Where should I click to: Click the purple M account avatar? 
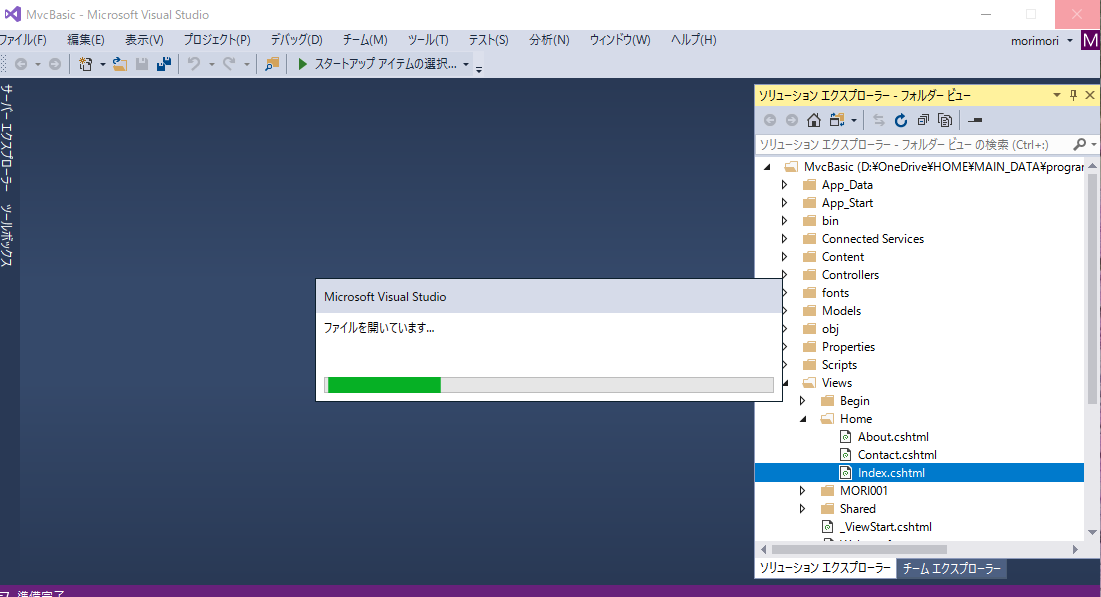[1090, 41]
